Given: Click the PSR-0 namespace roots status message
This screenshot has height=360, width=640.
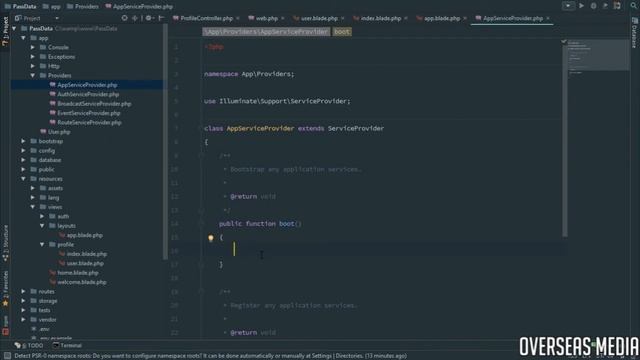Looking at the screenshot, I should point(211,356).
